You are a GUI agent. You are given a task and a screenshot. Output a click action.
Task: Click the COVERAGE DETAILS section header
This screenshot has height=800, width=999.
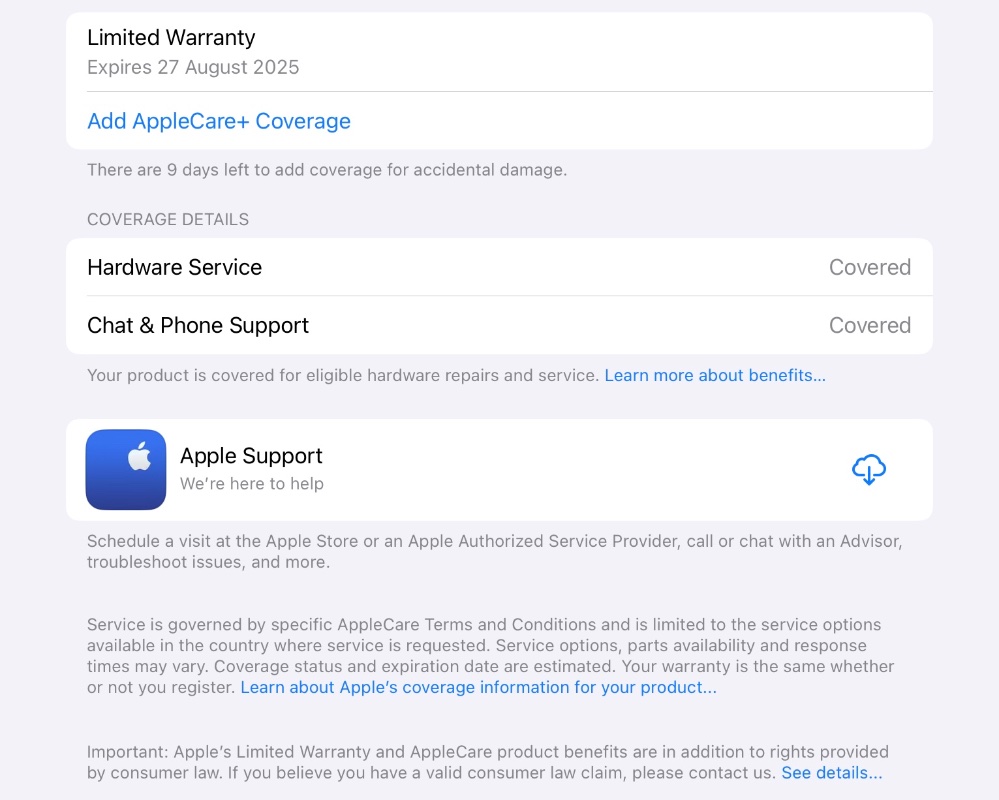click(x=168, y=219)
